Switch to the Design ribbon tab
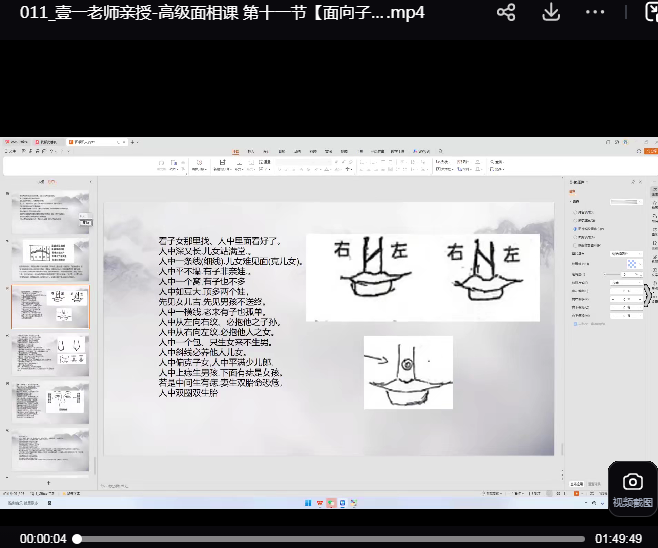The height and width of the screenshot is (548, 658). point(266,151)
